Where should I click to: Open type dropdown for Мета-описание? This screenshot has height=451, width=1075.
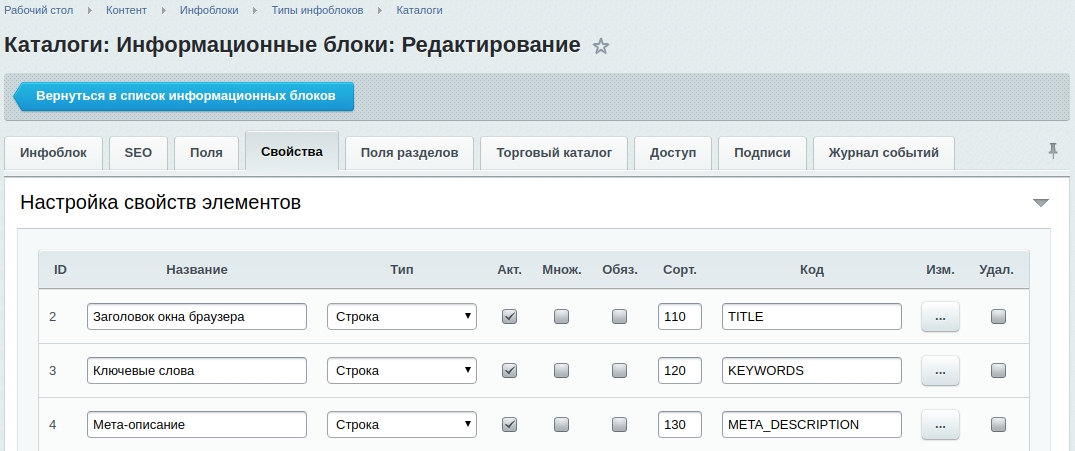pyautogui.click(x=402, y=424)
